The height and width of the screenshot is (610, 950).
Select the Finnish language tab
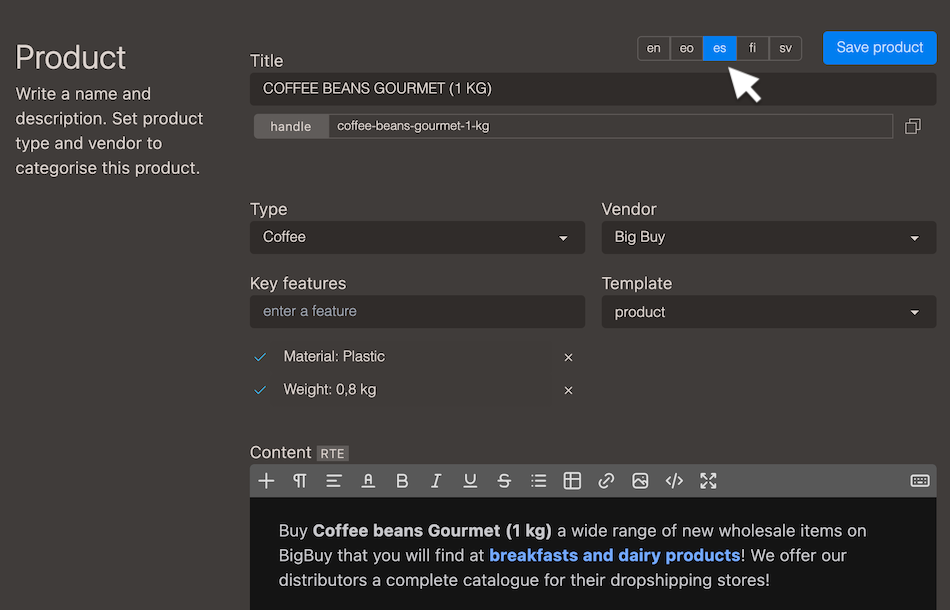coord(752,47)
